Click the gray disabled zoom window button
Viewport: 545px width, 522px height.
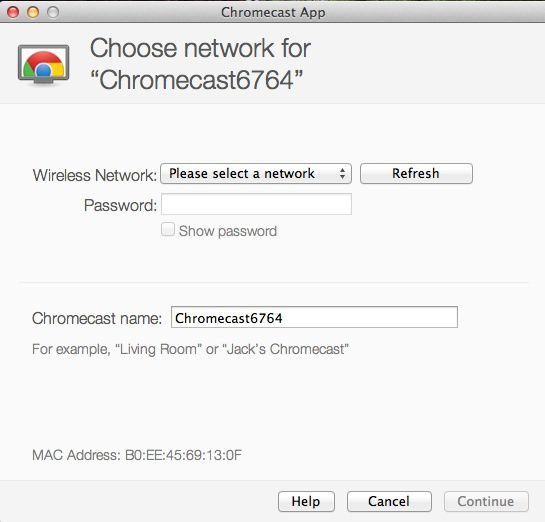[53, 12]
